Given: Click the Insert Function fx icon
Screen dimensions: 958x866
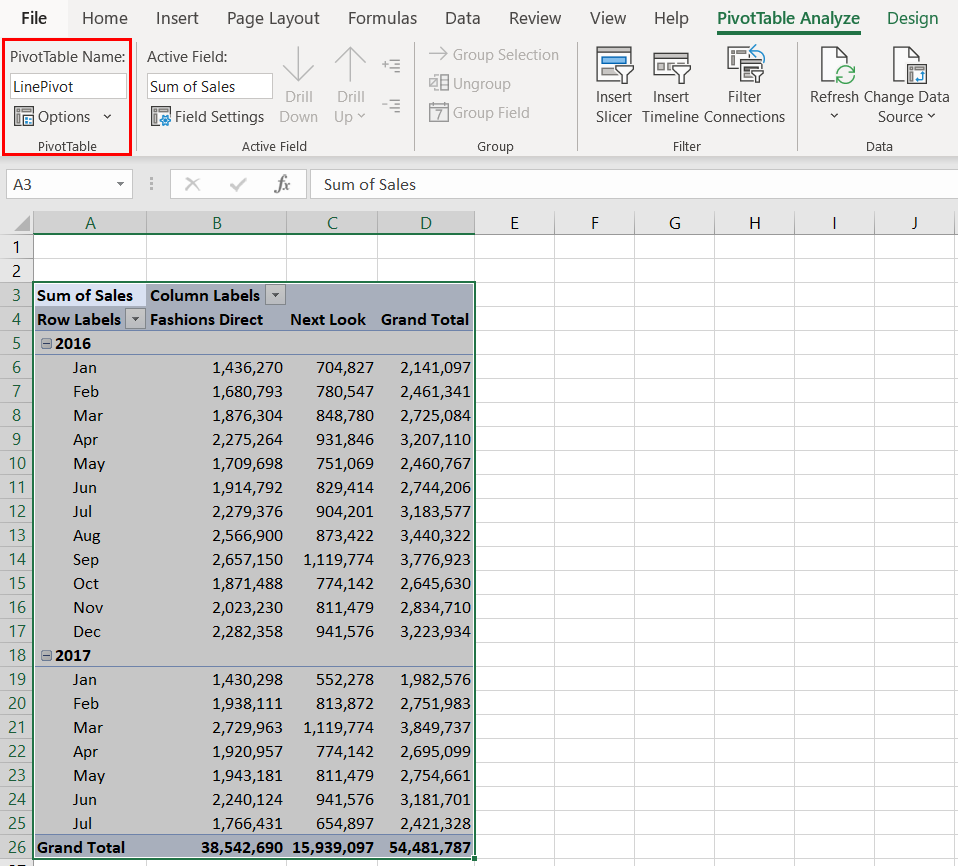Looking at the screenshot, I should point(283,184).
